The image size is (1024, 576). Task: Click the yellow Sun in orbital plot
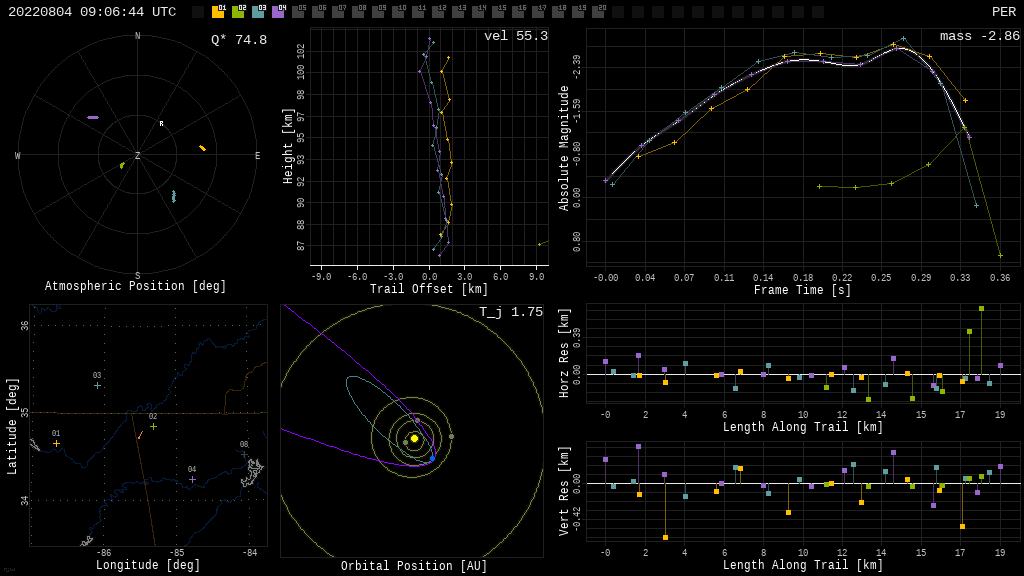pos(414,438)
